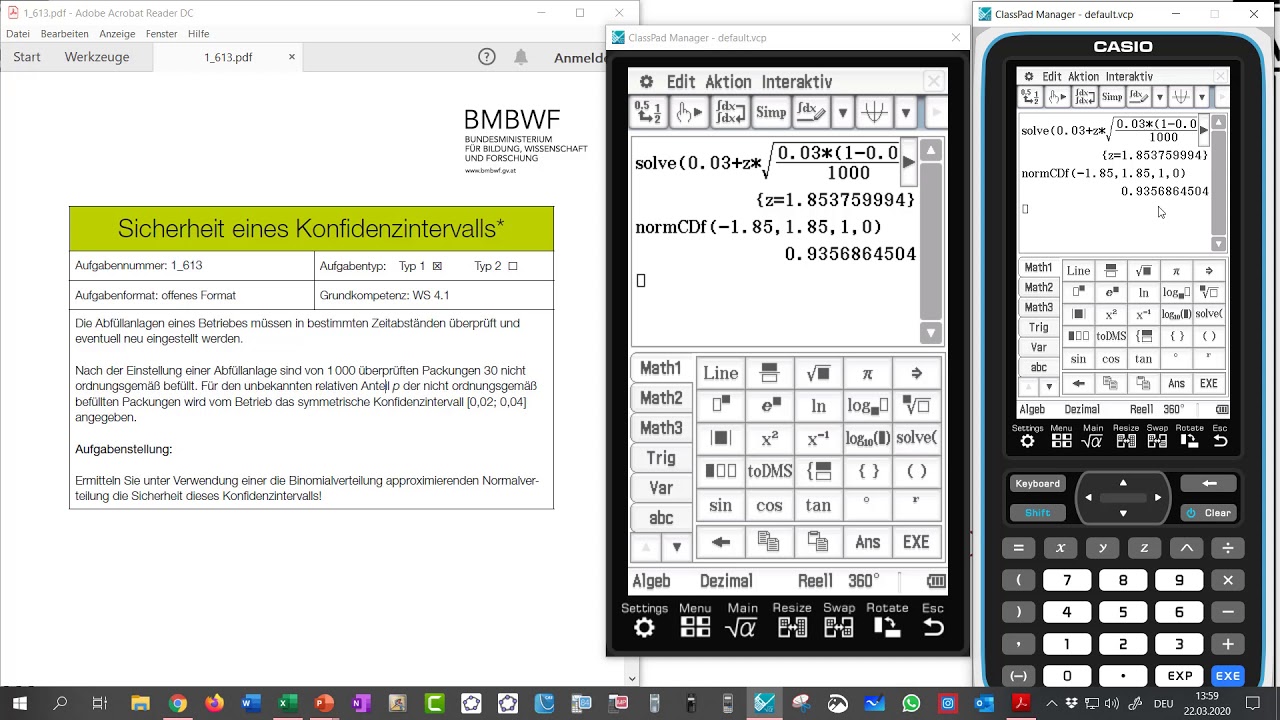Click blue EXE key on CASIO device

[1228, 676]
